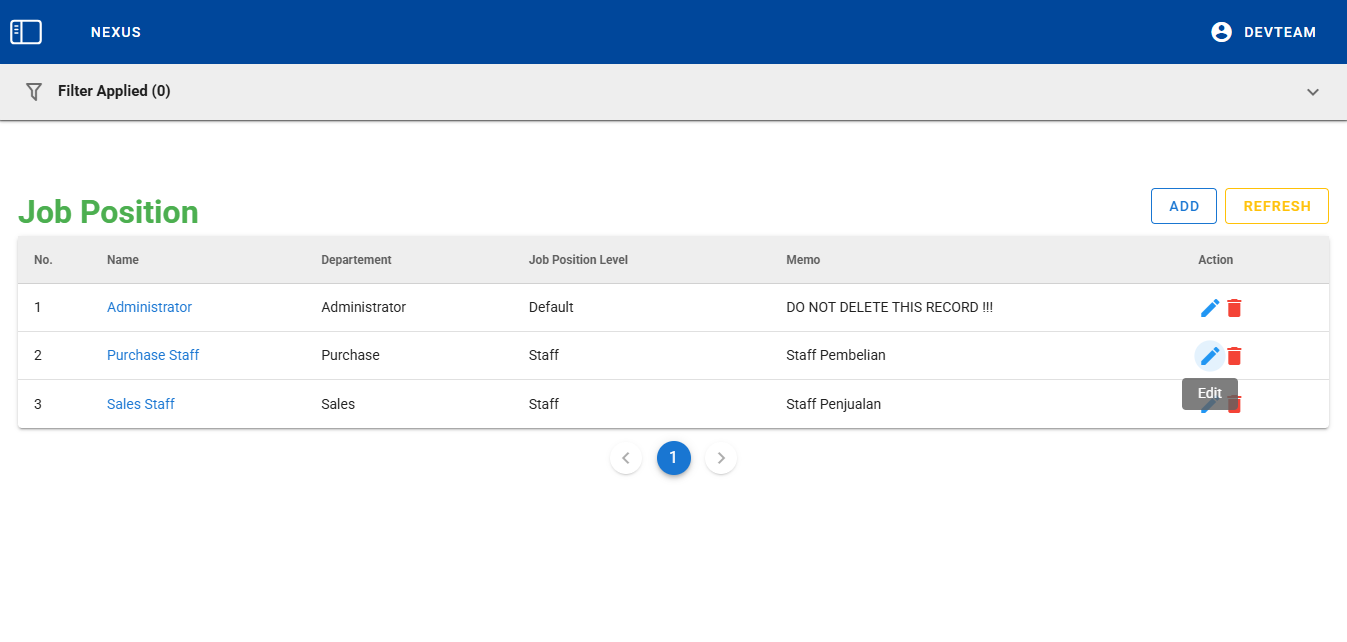1347x642 pixels.
Task: Edit the Purchase Staff job position
Action: (1210, 356)
